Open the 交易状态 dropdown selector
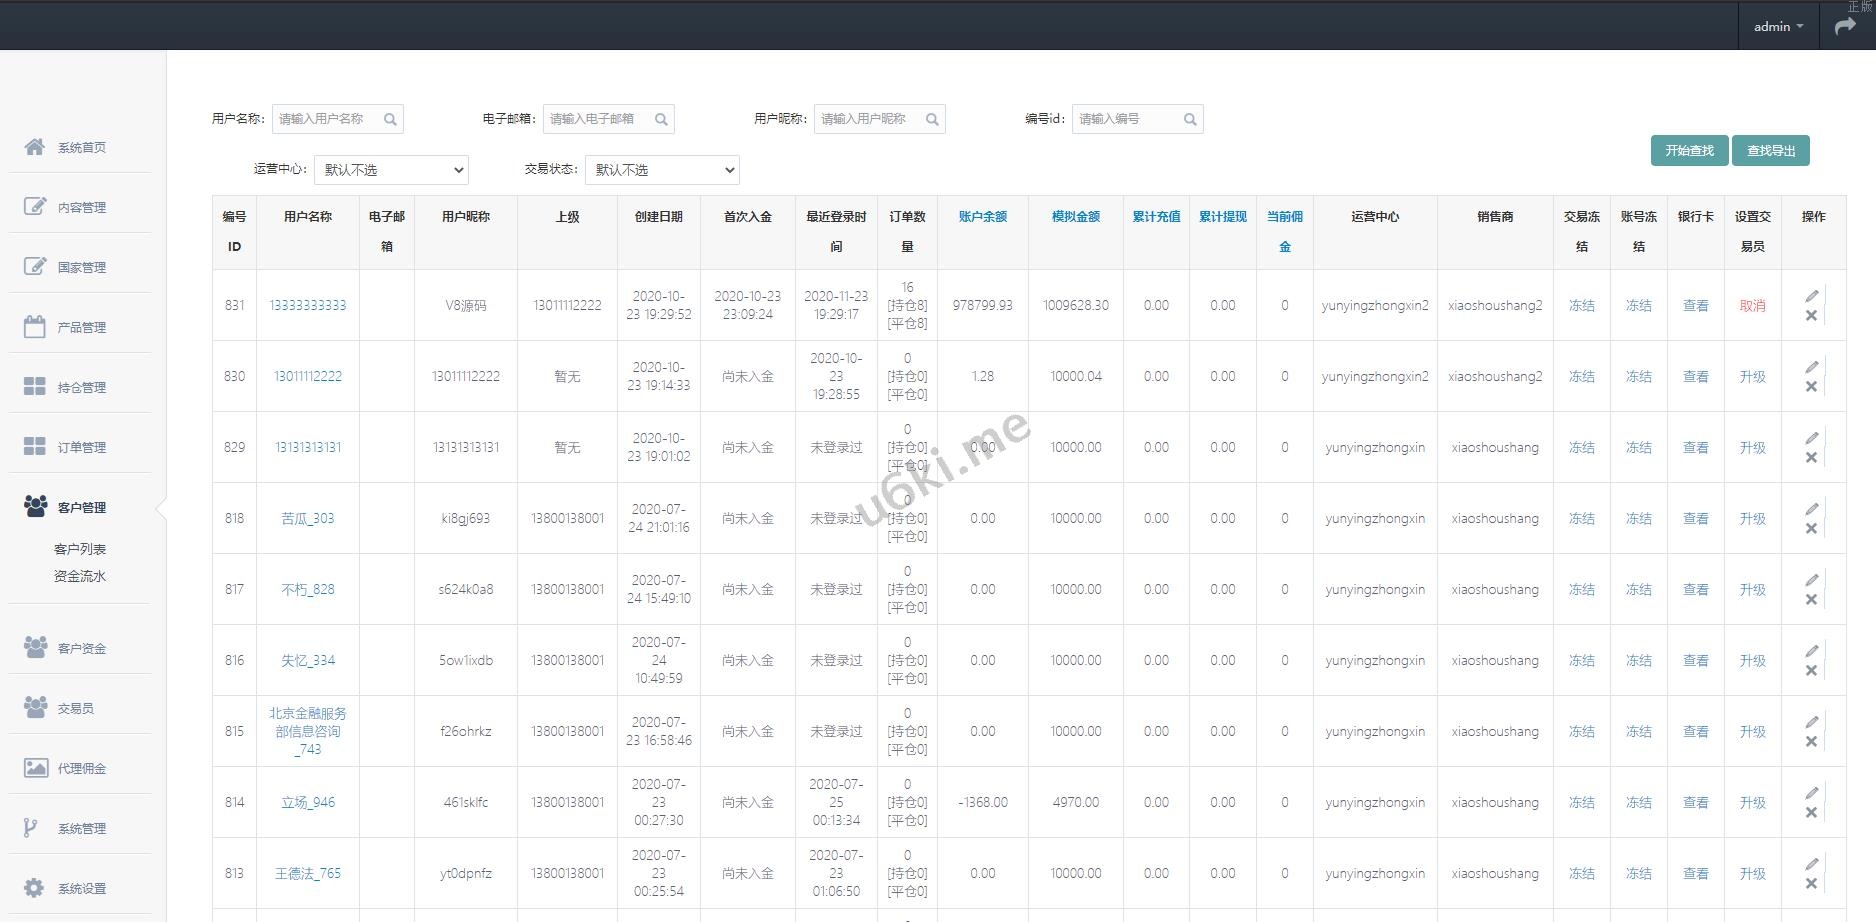Viewport: 1876px width, 922px height. pos(662,170)
